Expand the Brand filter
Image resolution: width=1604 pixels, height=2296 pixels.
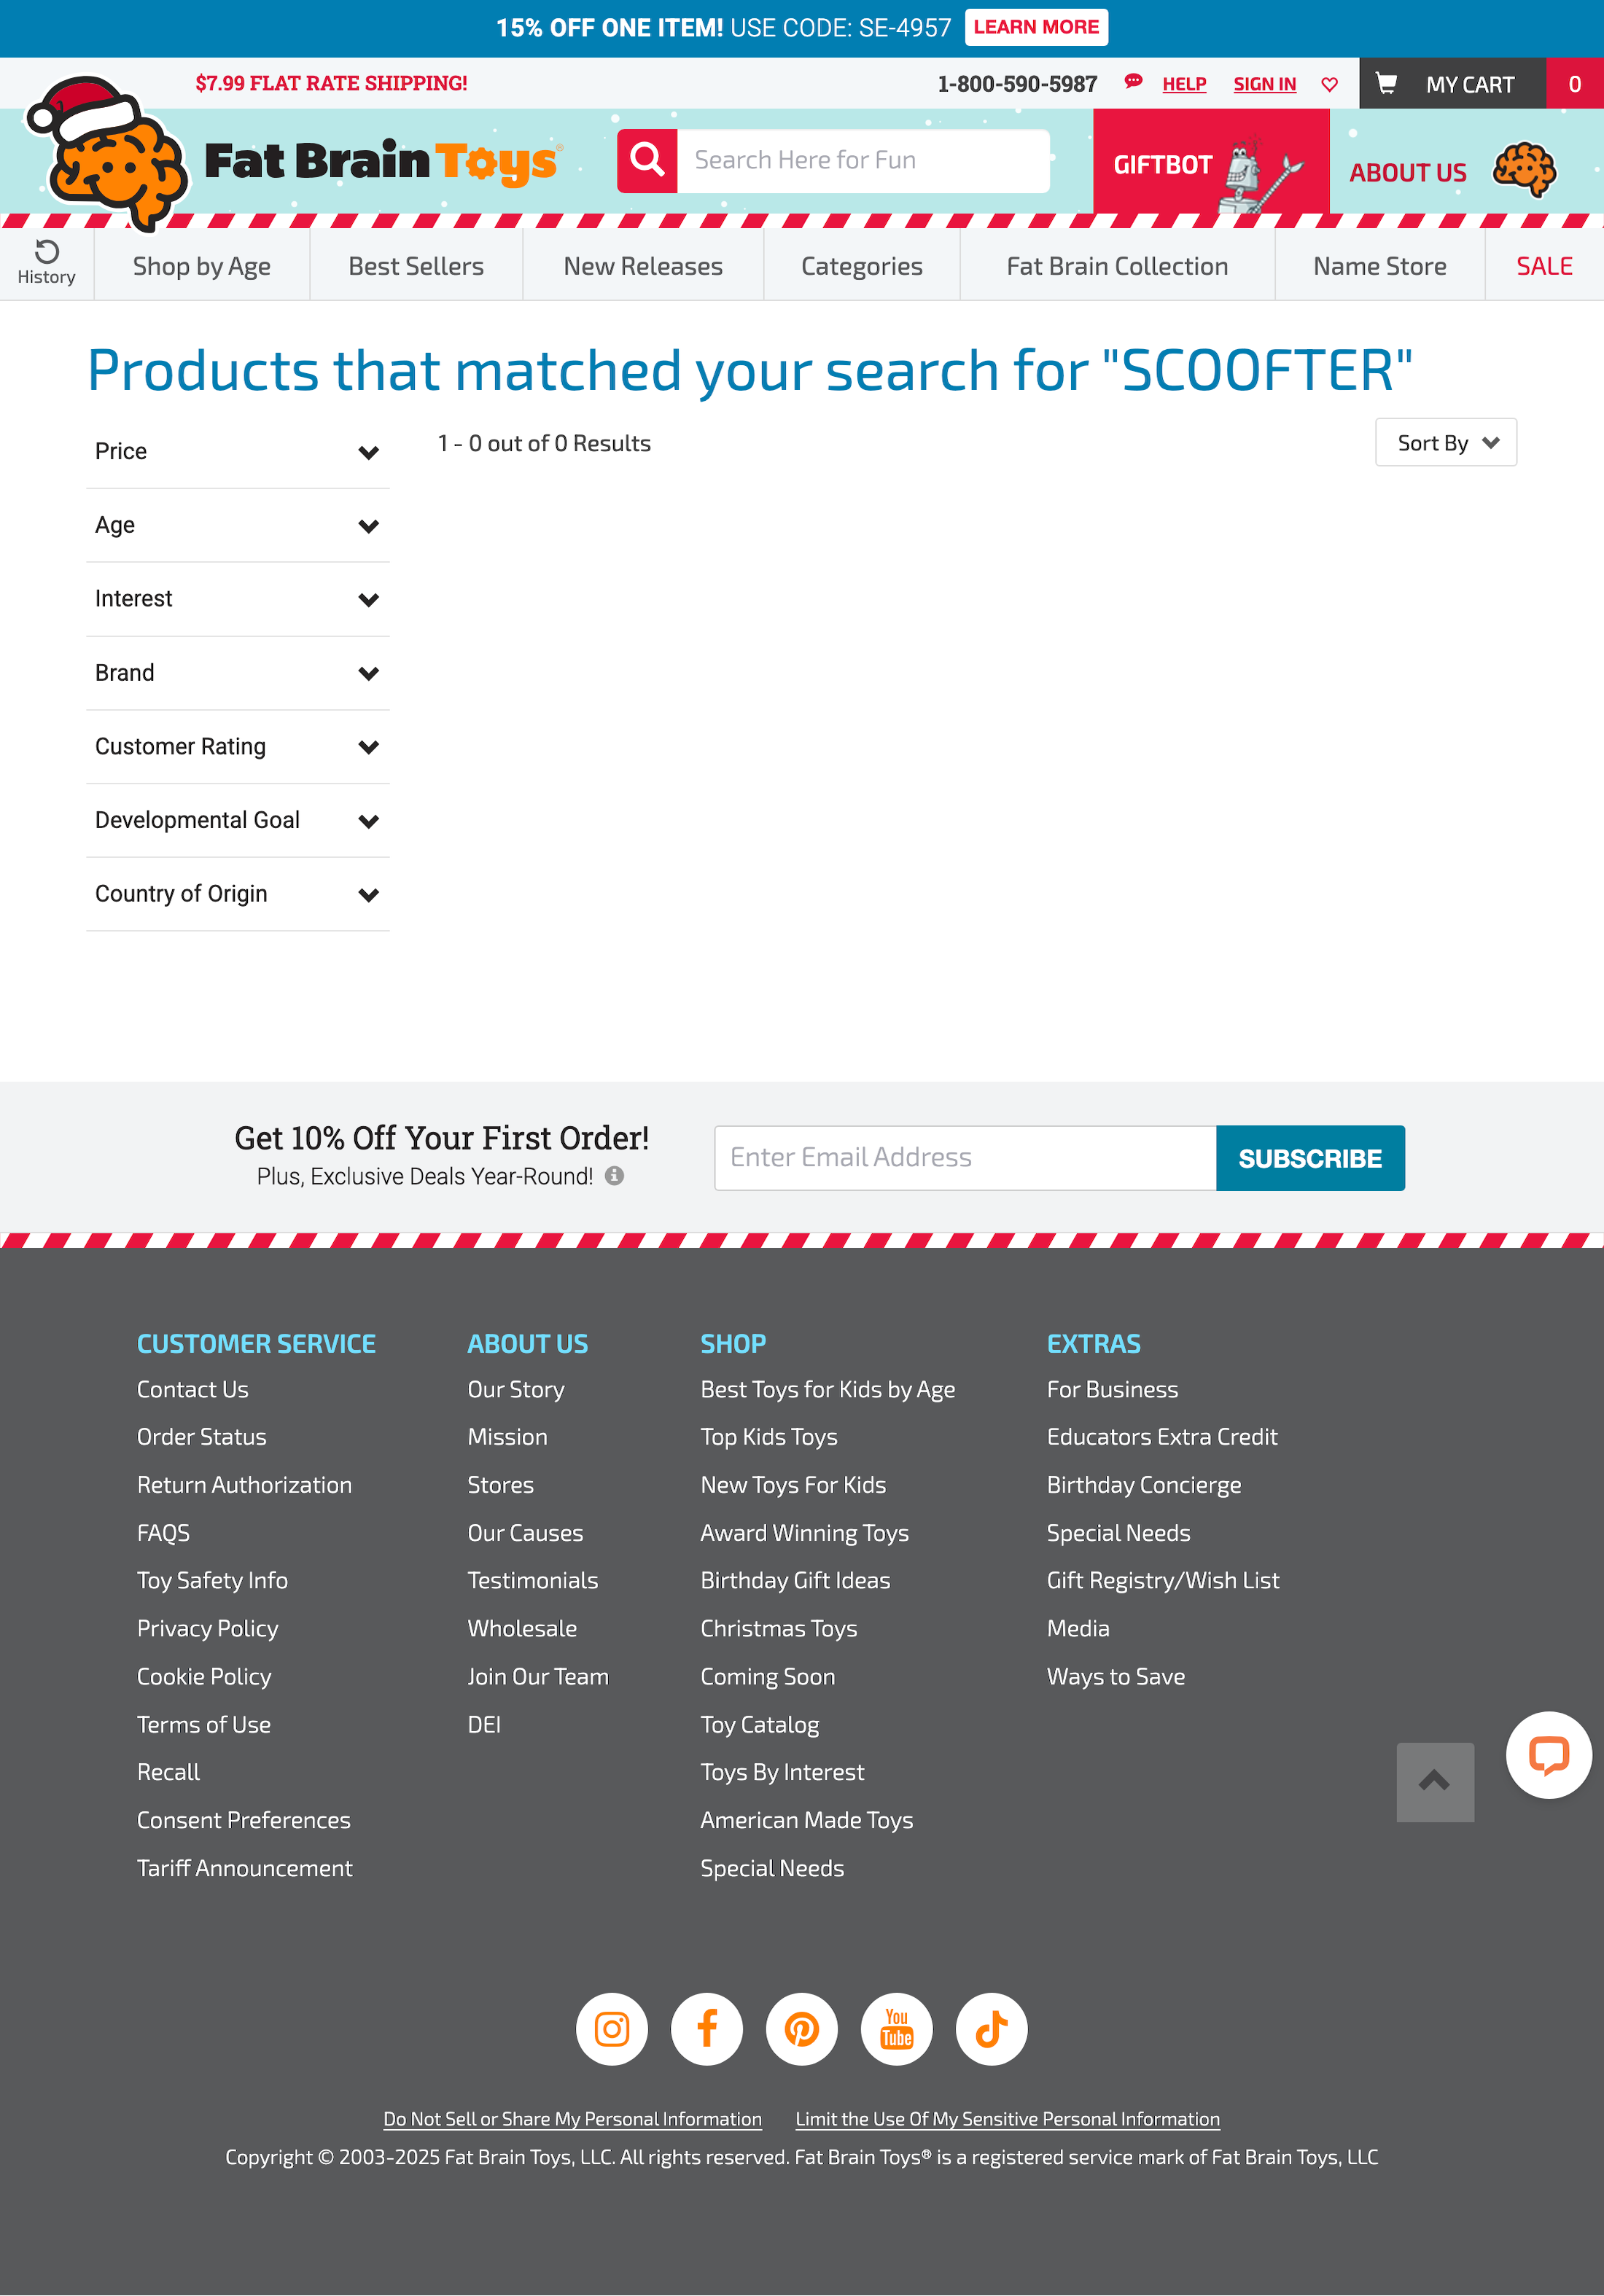(237, 673)
